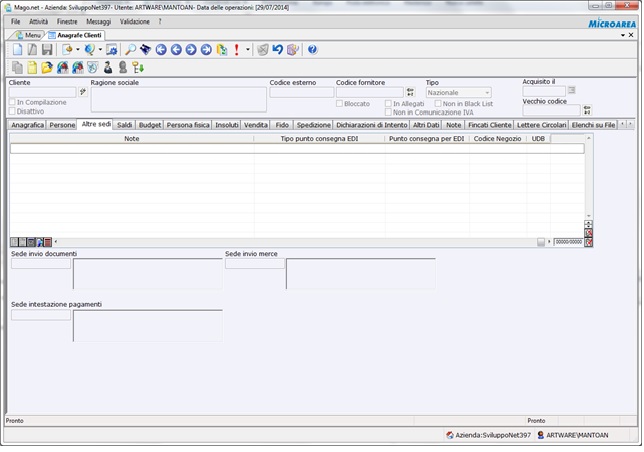Click the blue Undo arrow icon
The width and height of the screenshot is (644, 452).
(277, 49)
